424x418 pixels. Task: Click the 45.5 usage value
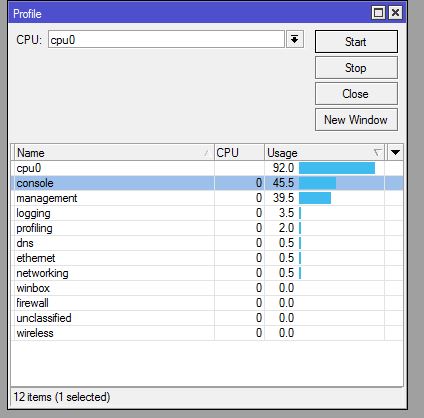coord(283,183)
